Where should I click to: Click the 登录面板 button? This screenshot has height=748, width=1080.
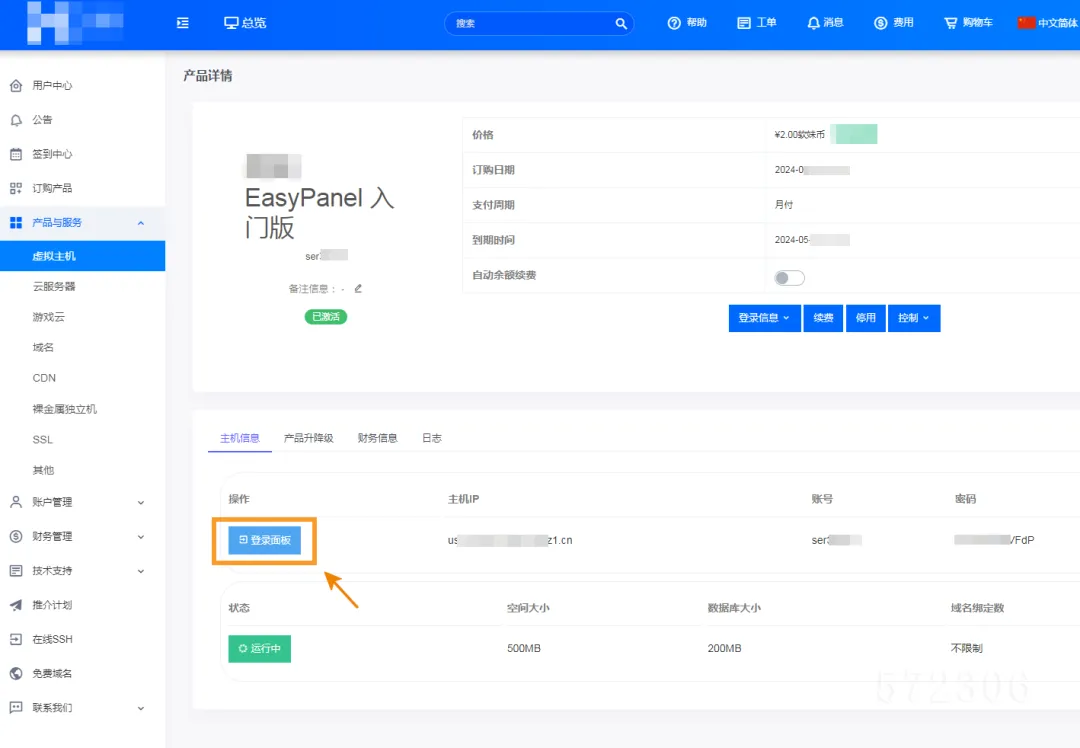click(x=264, y=541)
